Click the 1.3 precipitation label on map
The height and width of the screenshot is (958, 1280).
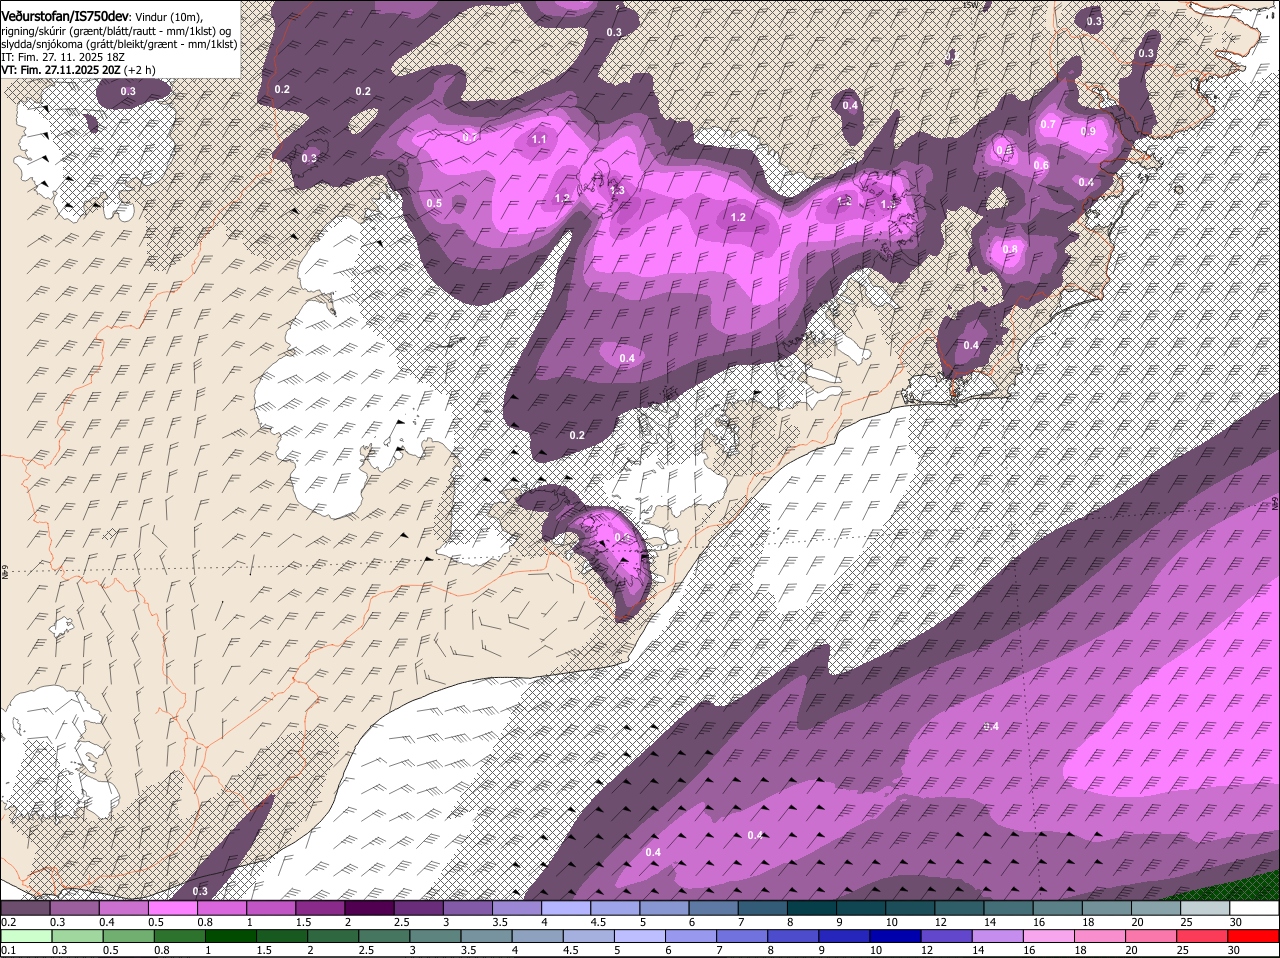click(x=617, y=190)
